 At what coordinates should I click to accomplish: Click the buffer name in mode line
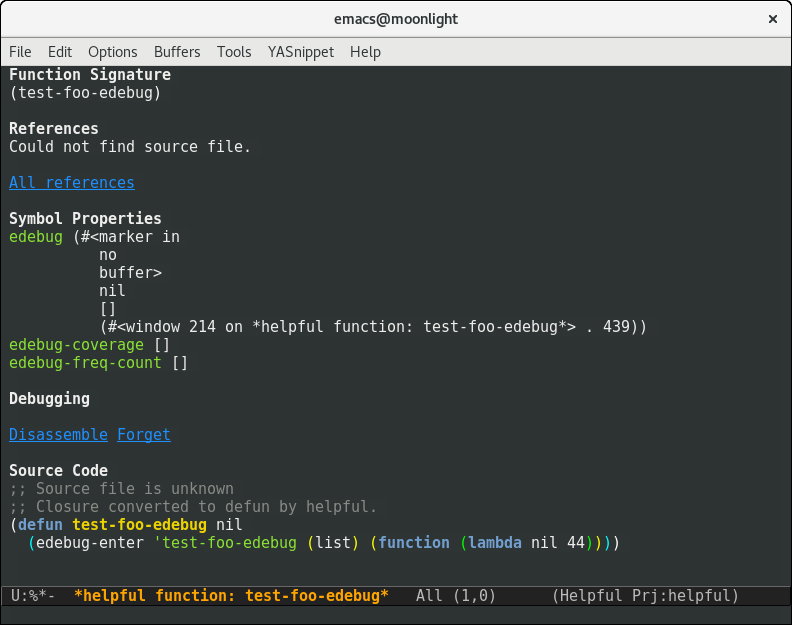[x=231, y=596]
